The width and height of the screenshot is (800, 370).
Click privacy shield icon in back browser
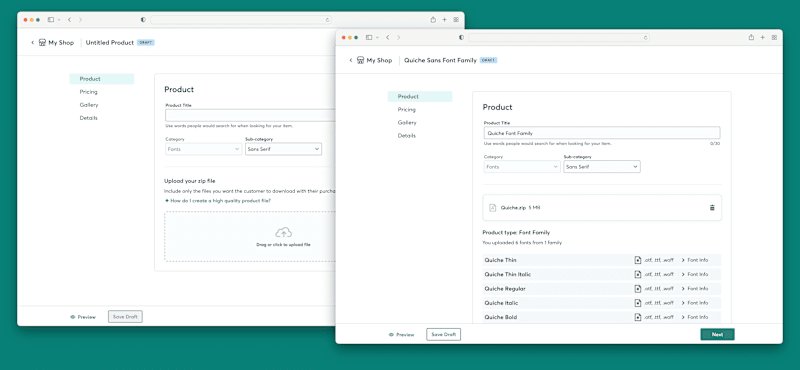(143, 19)
